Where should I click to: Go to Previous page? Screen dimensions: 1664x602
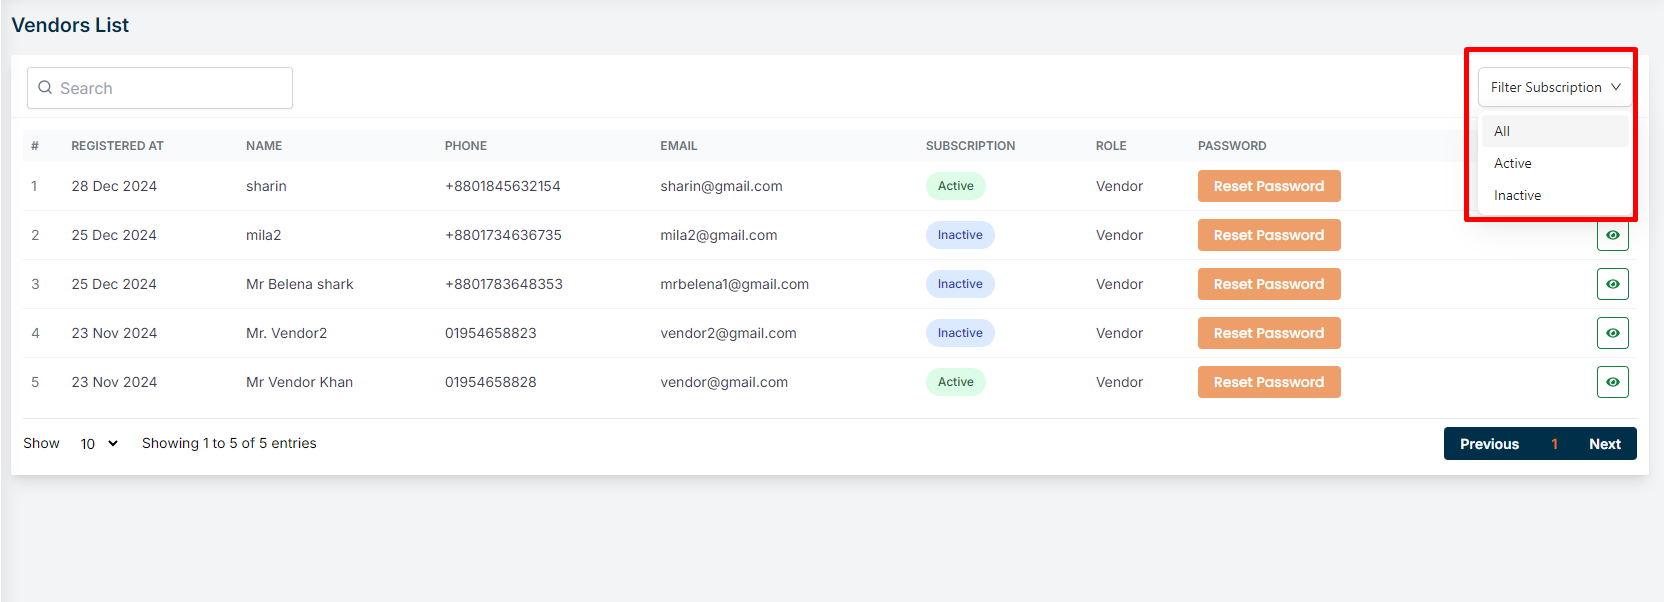[1488, 444]
